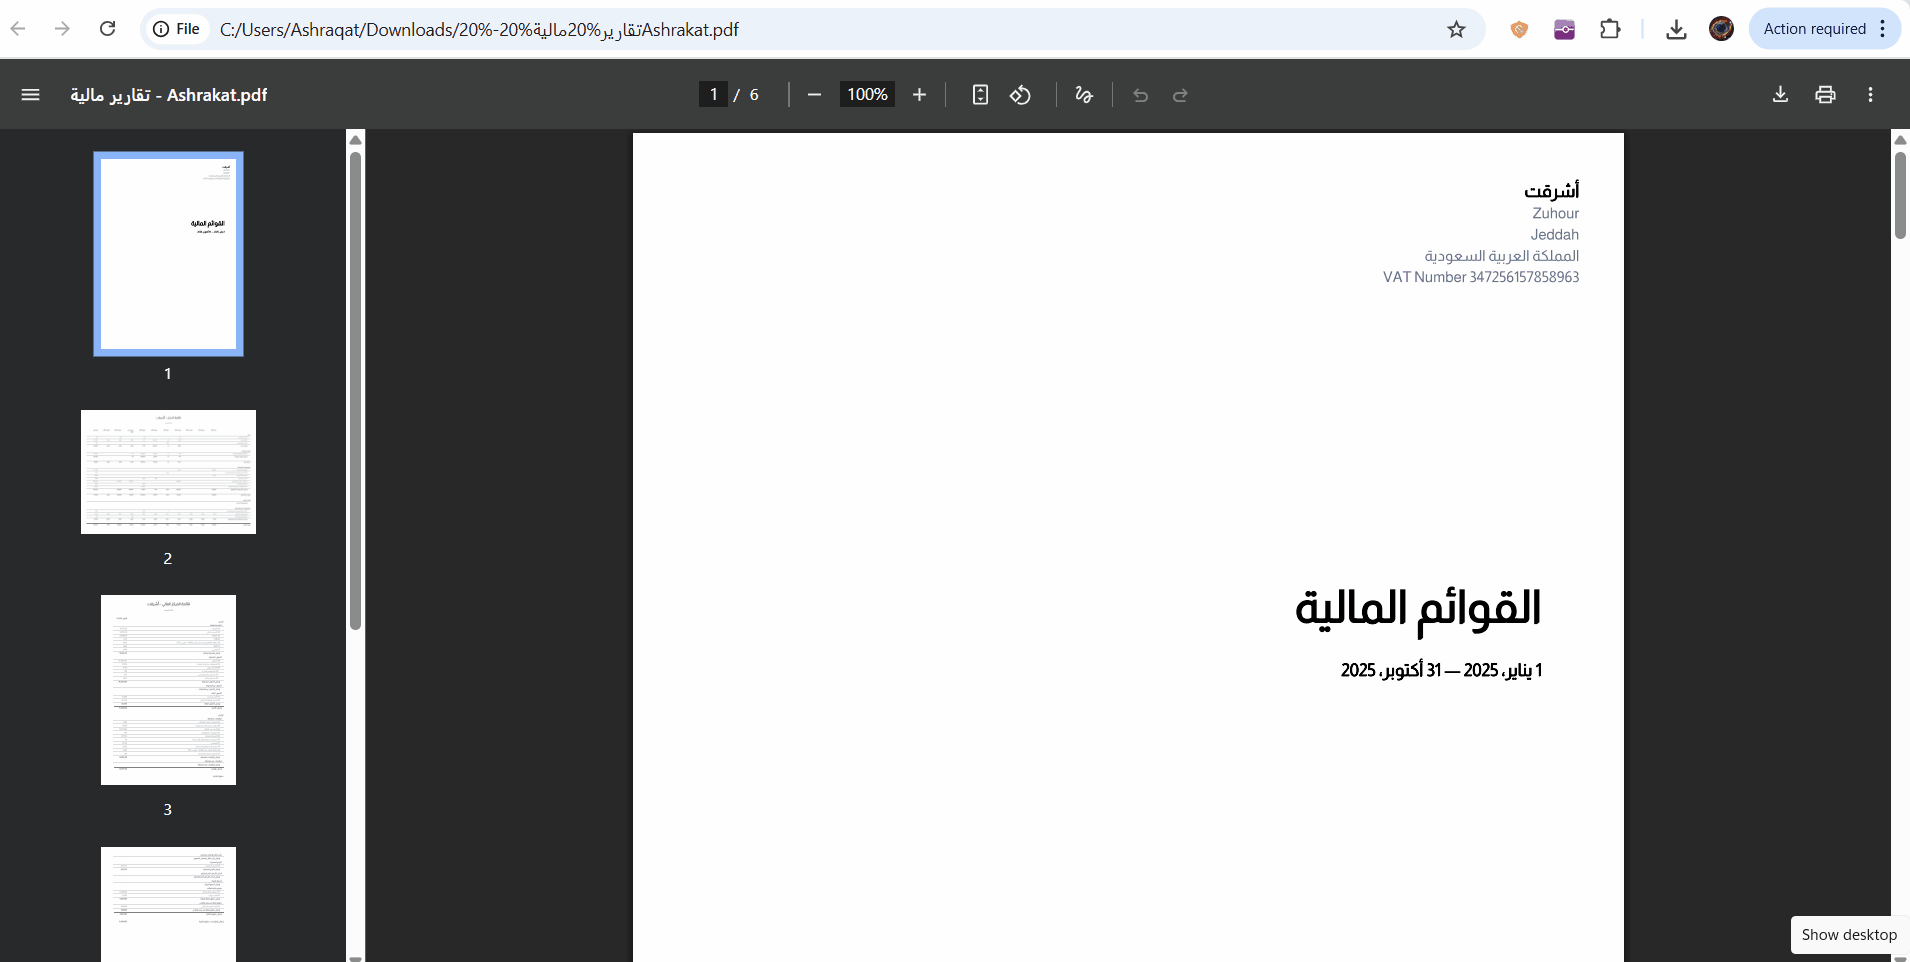Rotate the document counterclockwise
Image resolution: width=1910 pixels, height=962 pixels.
click(1020, 95)
